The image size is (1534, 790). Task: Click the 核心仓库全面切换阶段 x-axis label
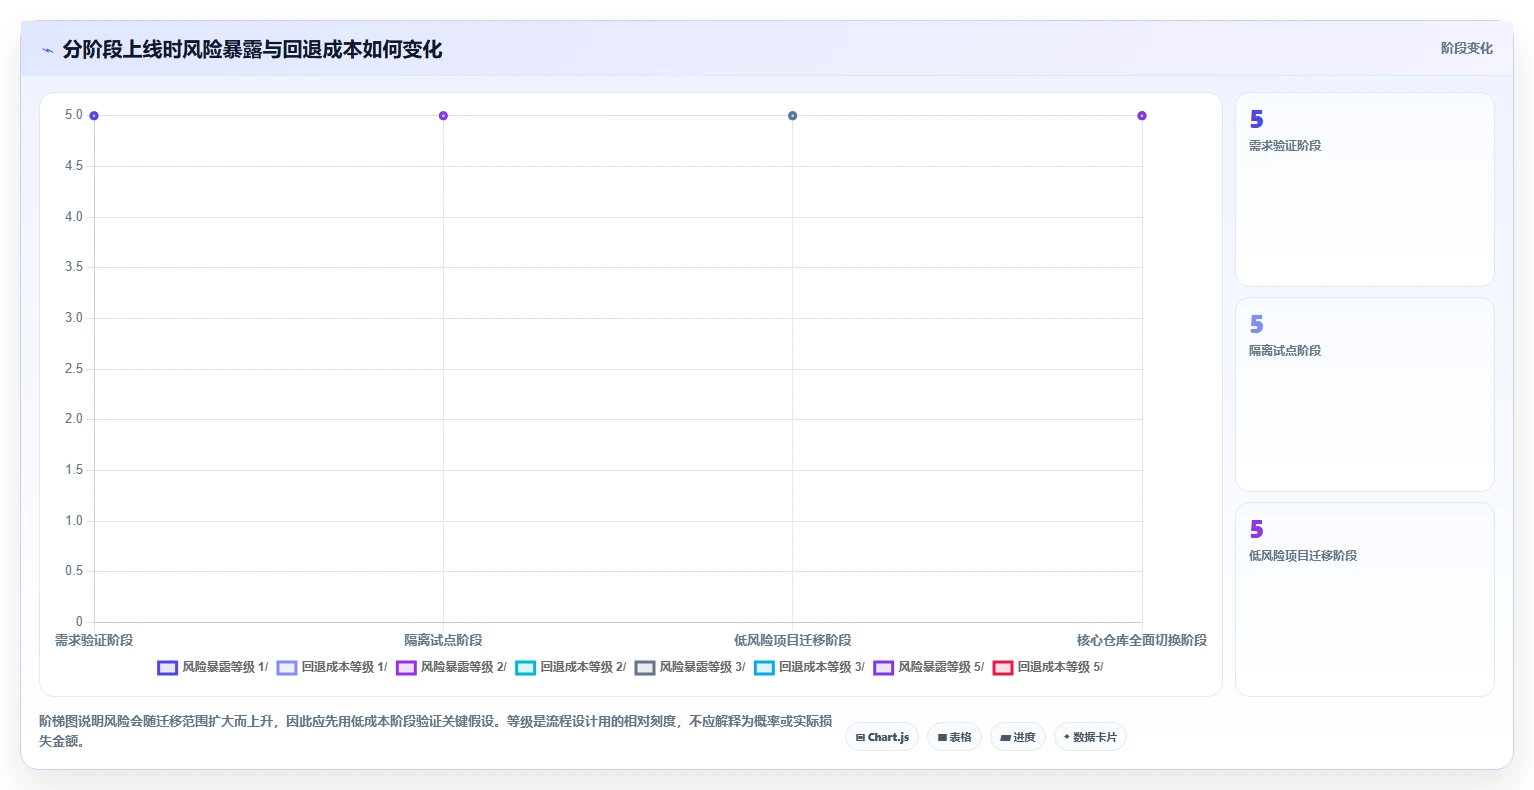pyautogui.click(x=1142, y=640)
